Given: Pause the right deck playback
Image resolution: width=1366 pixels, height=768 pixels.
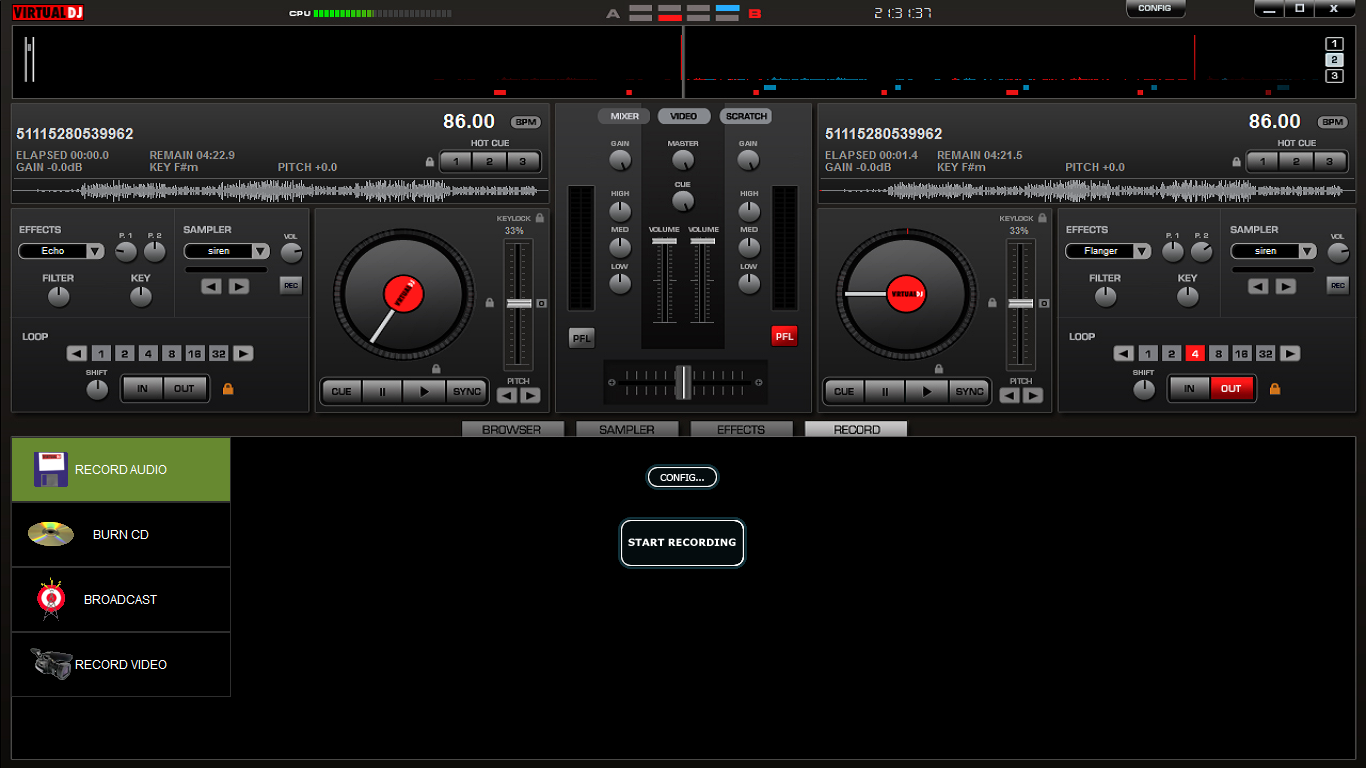Looking at the screenshot, I should click(884, 391).
